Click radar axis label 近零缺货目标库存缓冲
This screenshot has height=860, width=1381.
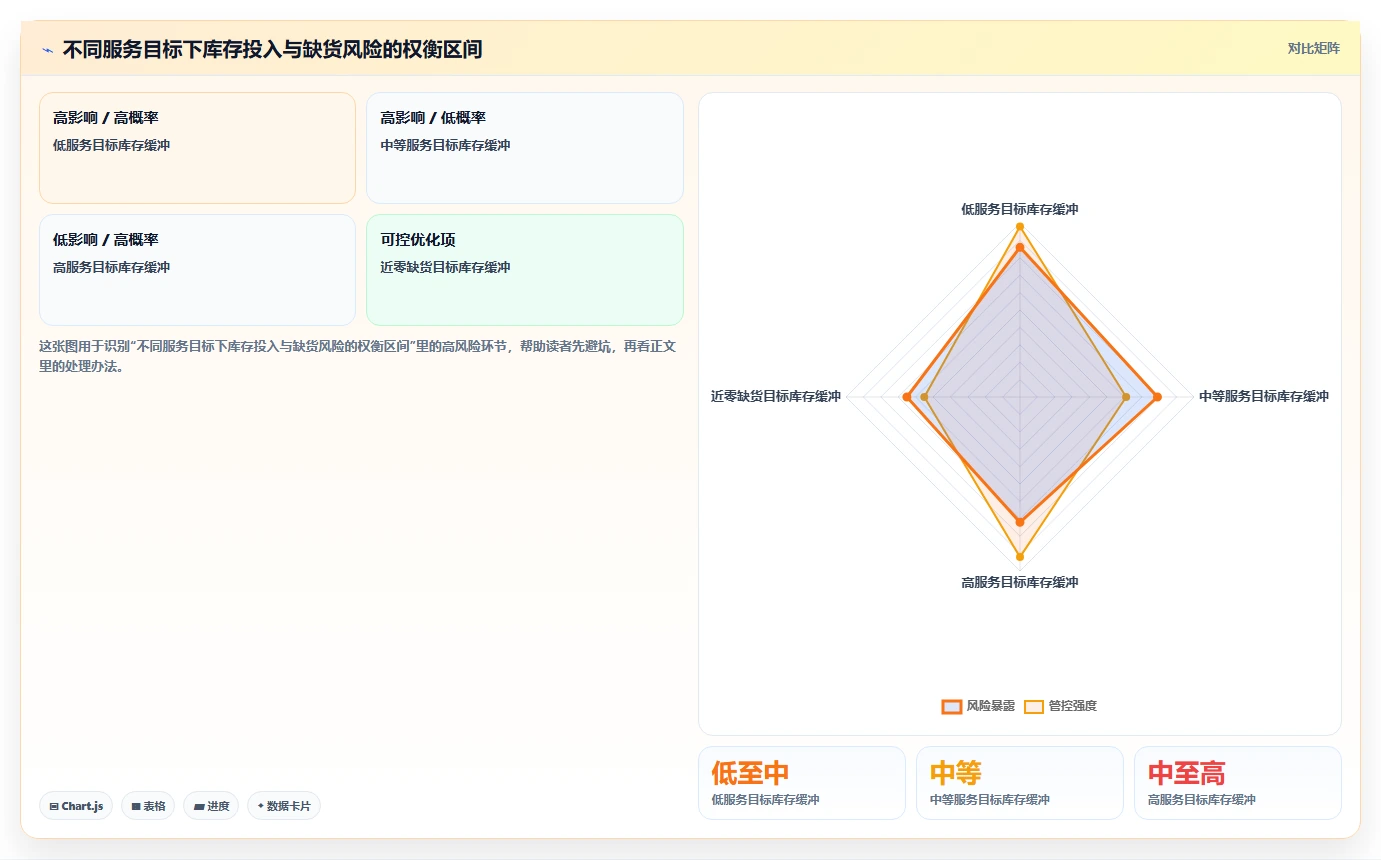pyautogui.click(x=776, y=396)
